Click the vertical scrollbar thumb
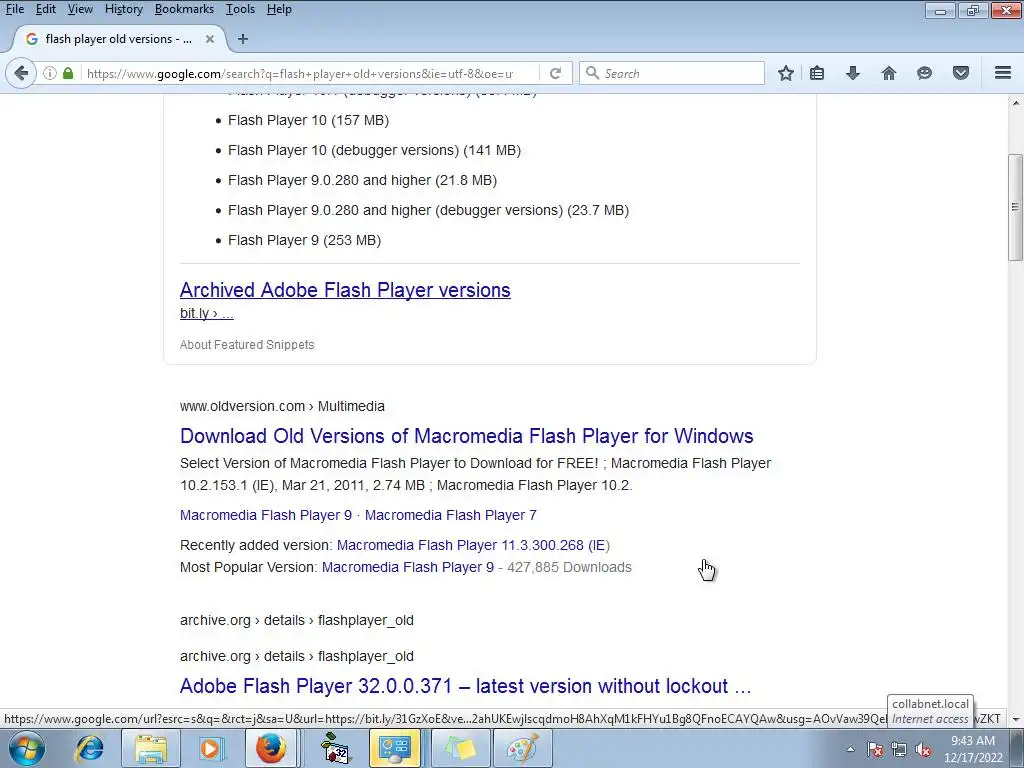1024x768 pixels. (x=1016, y=208)
